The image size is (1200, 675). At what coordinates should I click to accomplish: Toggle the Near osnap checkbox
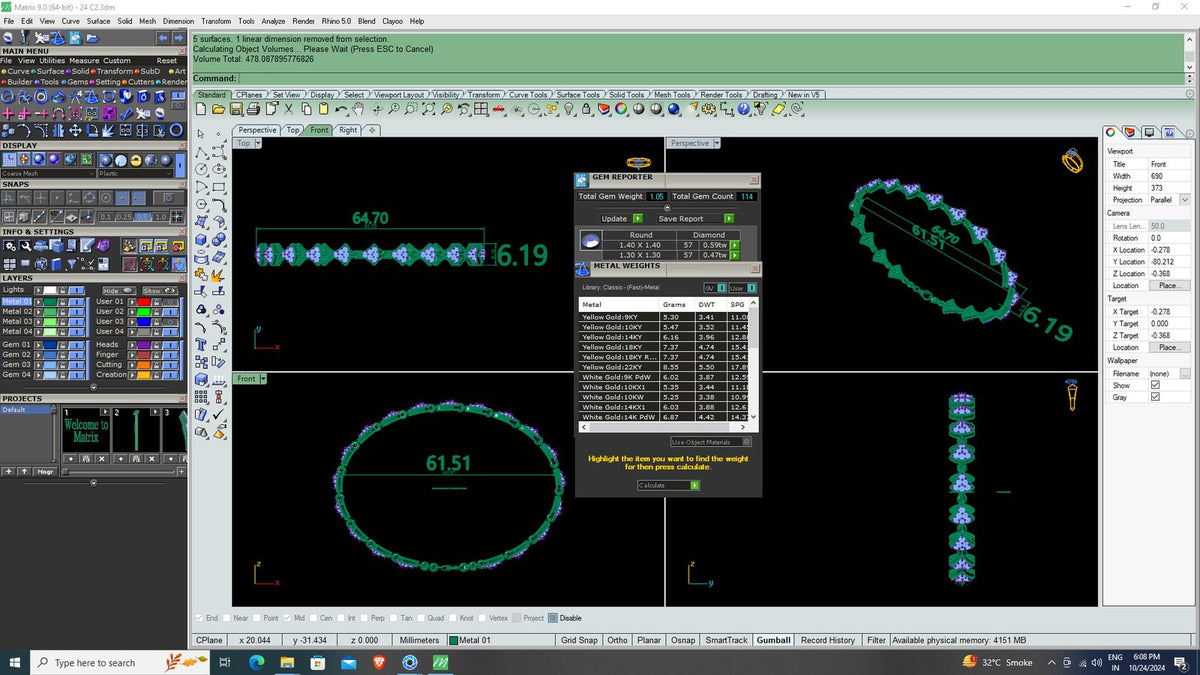click(x=229, y=618)
